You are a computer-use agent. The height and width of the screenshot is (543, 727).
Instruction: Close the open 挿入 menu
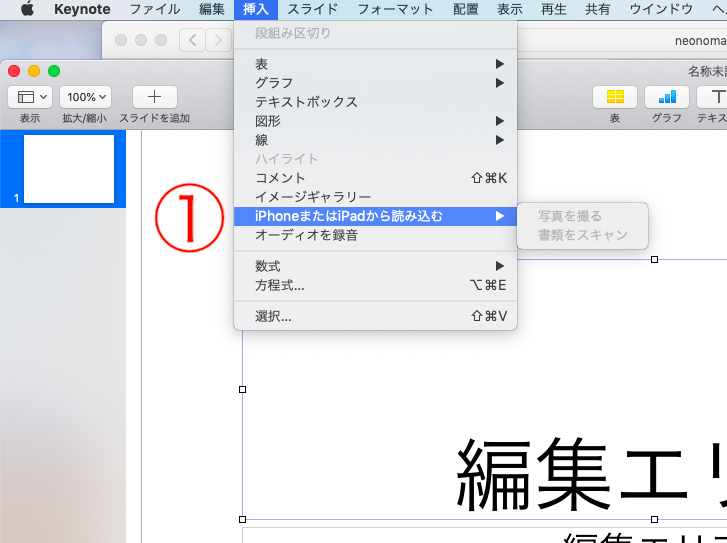[256, 9]
